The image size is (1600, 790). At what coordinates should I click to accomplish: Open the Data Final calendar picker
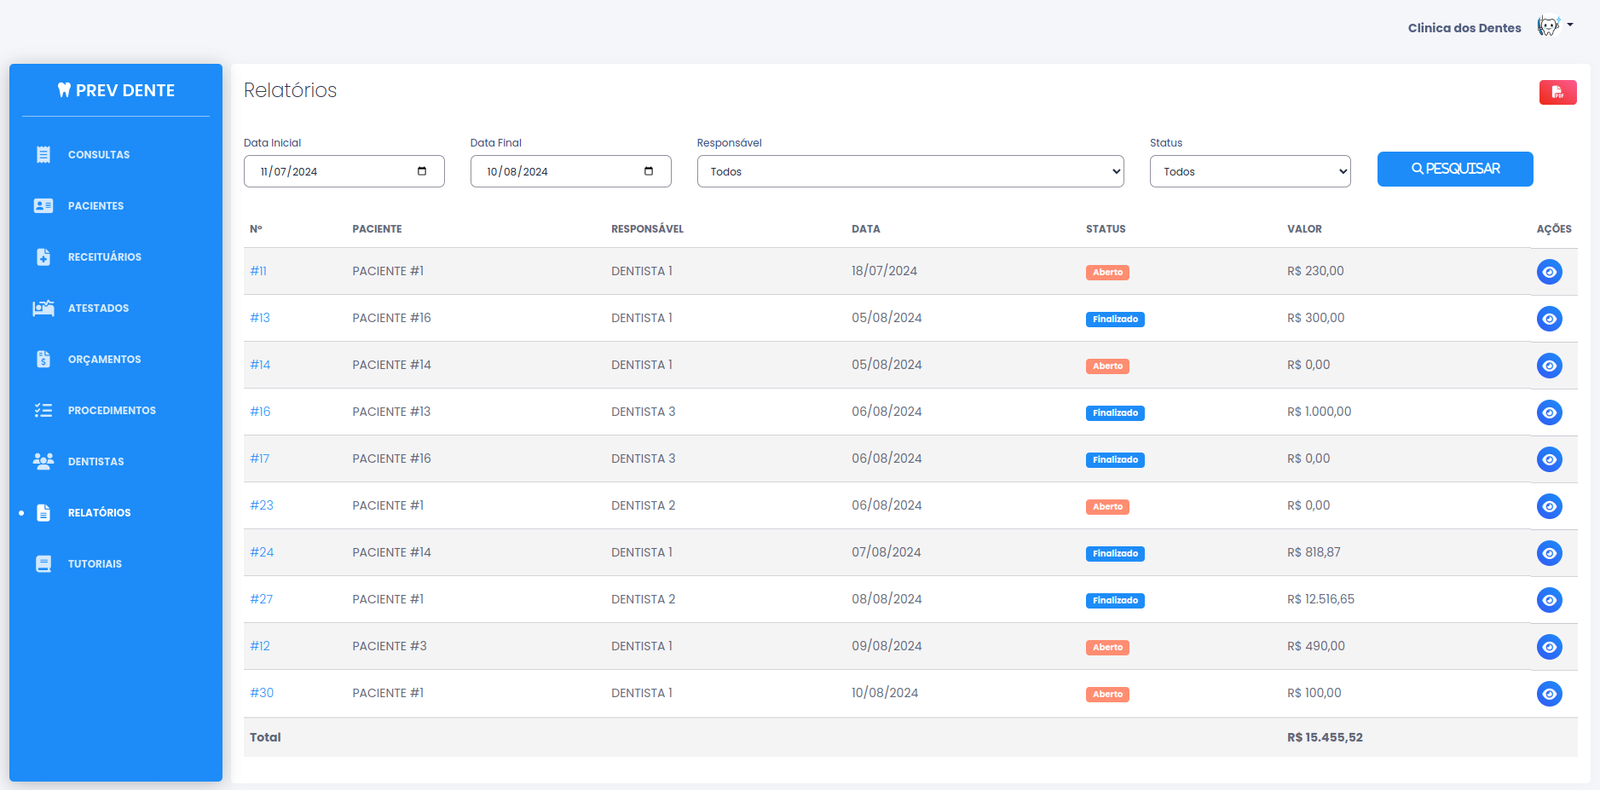tap(648, 171)
